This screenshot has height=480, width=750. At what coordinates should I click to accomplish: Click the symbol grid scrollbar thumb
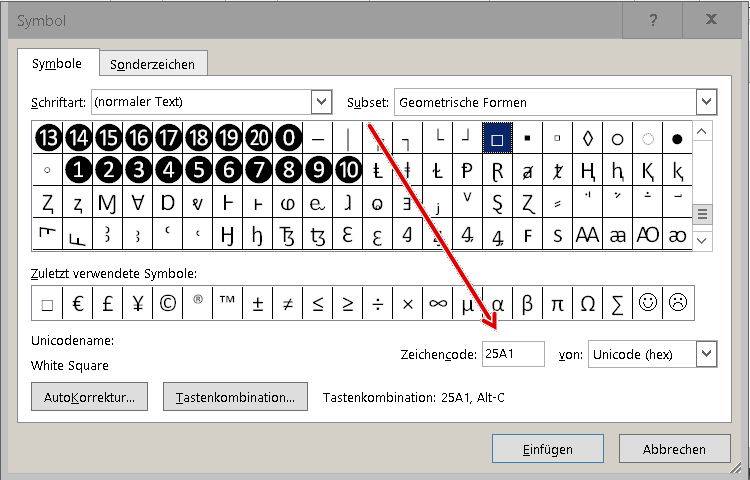(x=702, y=214)
